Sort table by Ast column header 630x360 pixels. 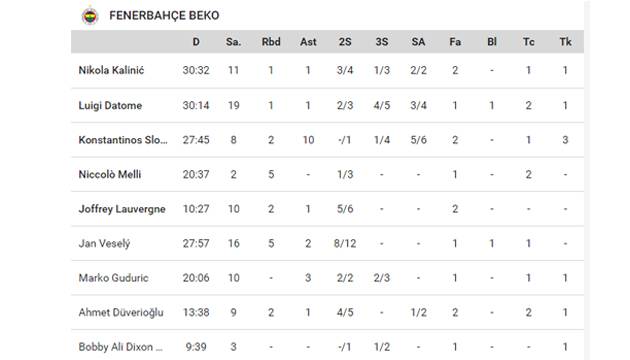(x=308, y=42)
